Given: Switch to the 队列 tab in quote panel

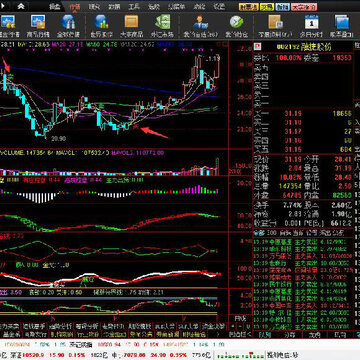Looking at the screenshot, I should 264,334.
